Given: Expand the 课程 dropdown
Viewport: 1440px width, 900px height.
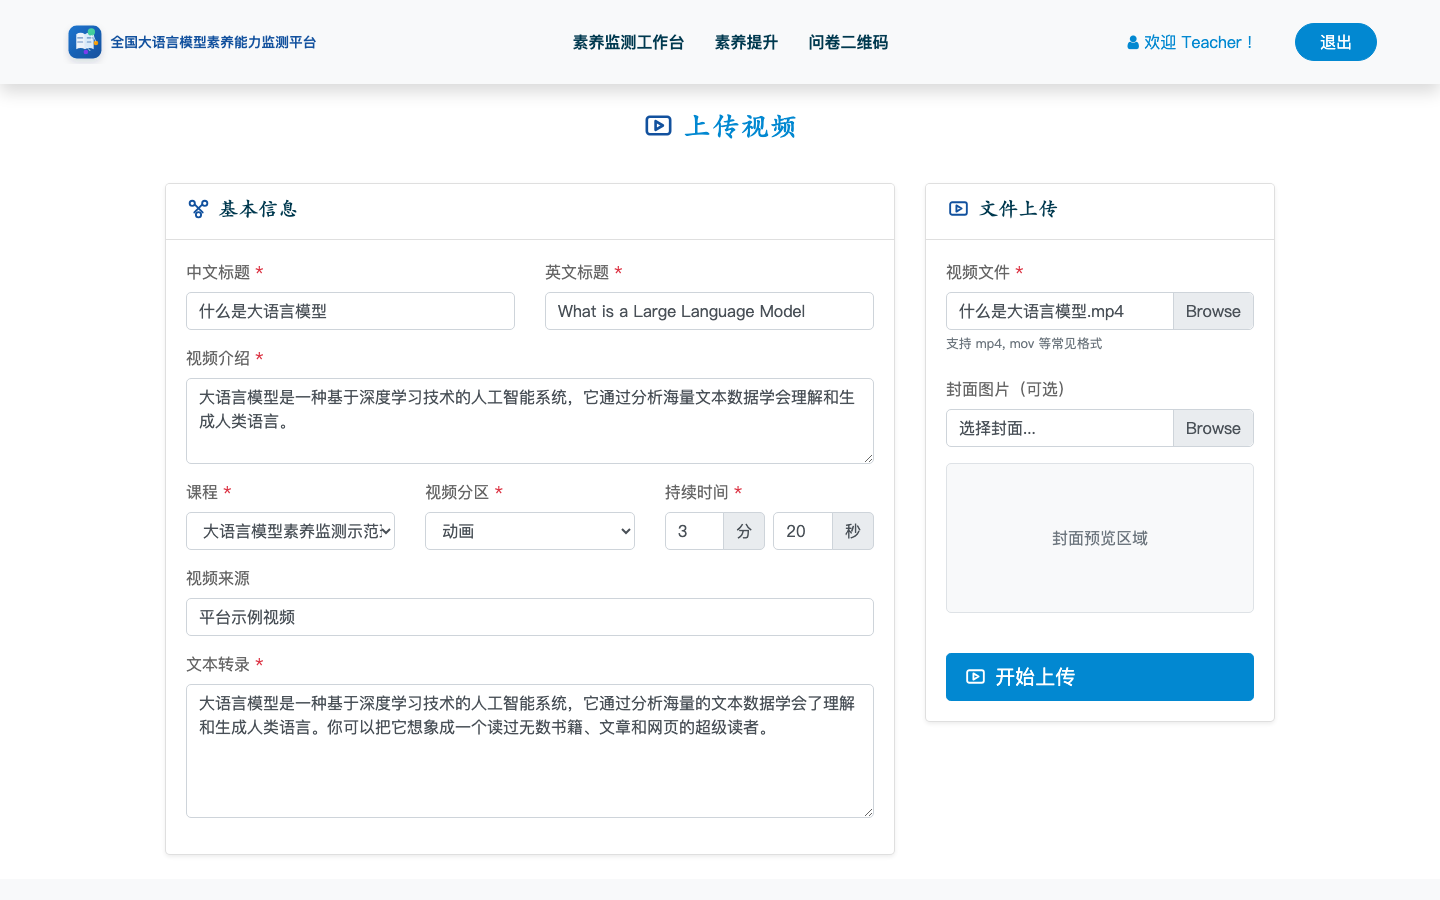Looking at the screenshot, I should pos(290,531).
